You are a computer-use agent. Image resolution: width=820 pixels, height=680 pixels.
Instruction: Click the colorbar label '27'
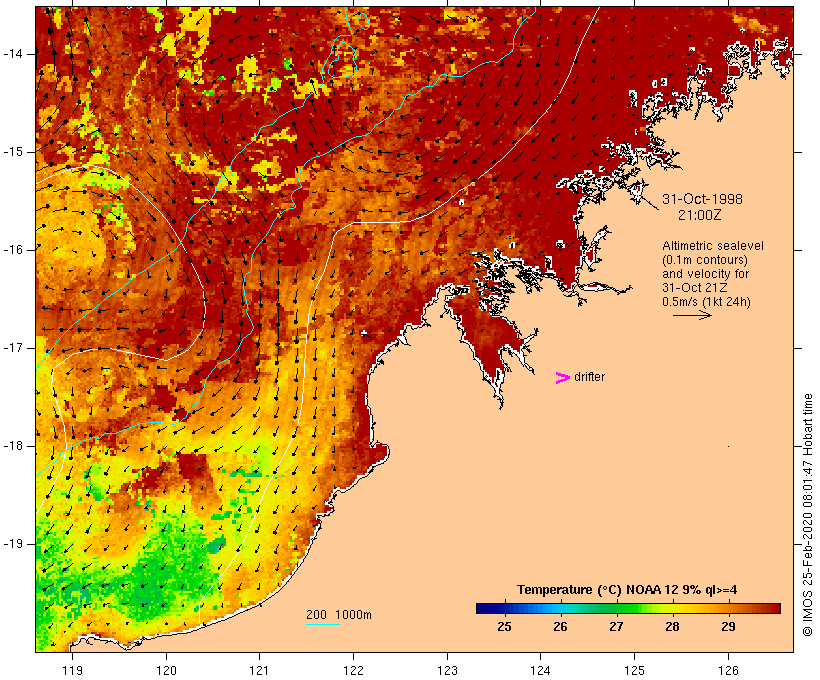pyautogui.click(x=616, y=626)
